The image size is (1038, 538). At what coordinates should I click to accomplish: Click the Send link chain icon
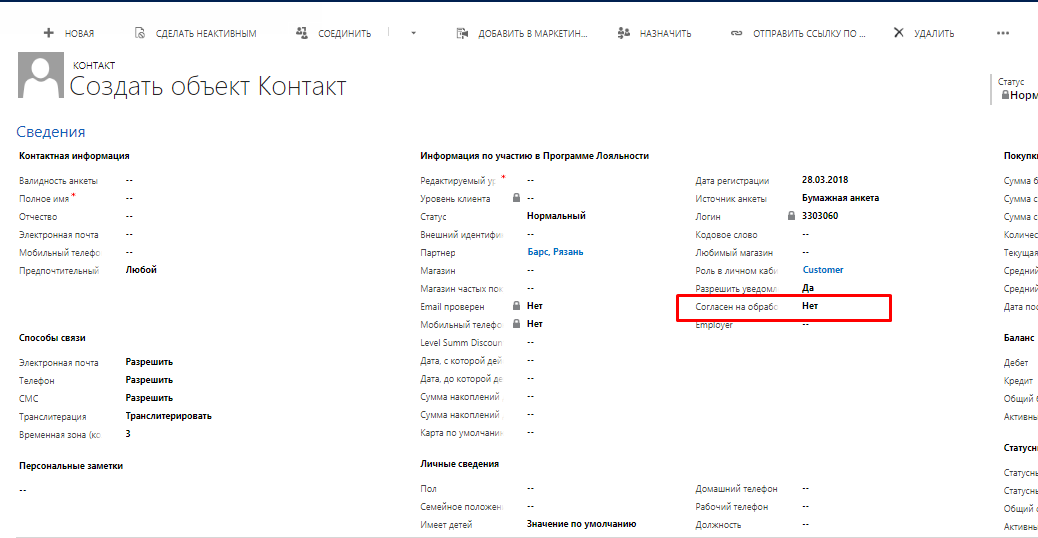(x=736, y=33)
